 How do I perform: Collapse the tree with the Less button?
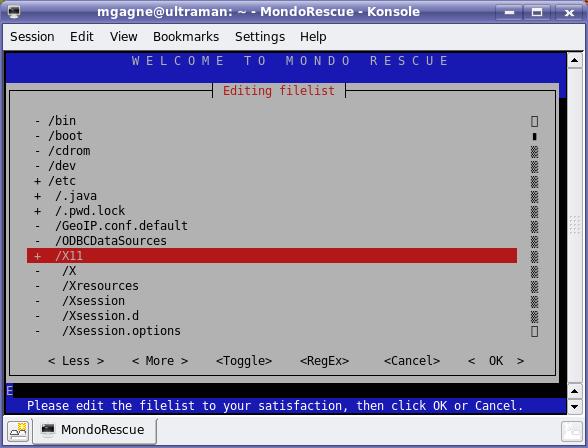click(76, 361)
